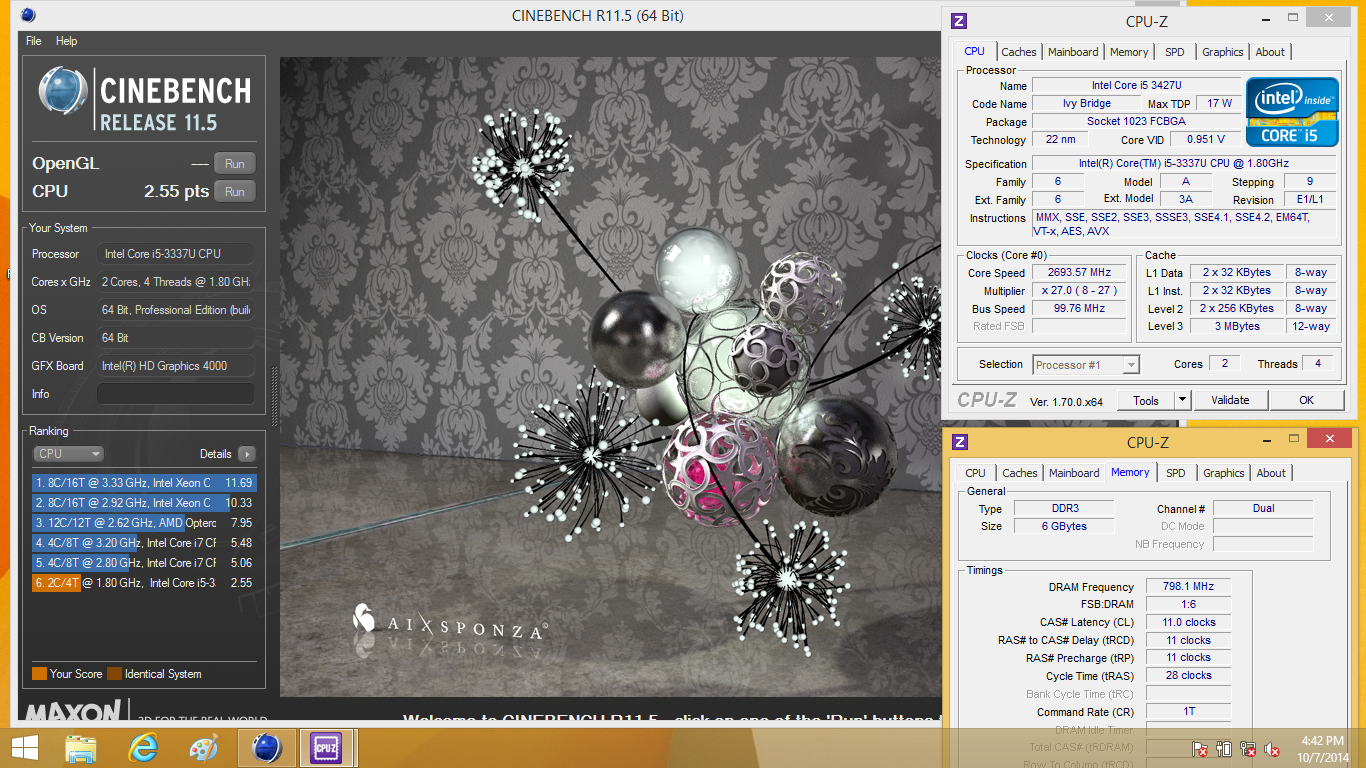Select ranking row 12C/12T @ 2.62 GHz AMD

click(145, 523)
